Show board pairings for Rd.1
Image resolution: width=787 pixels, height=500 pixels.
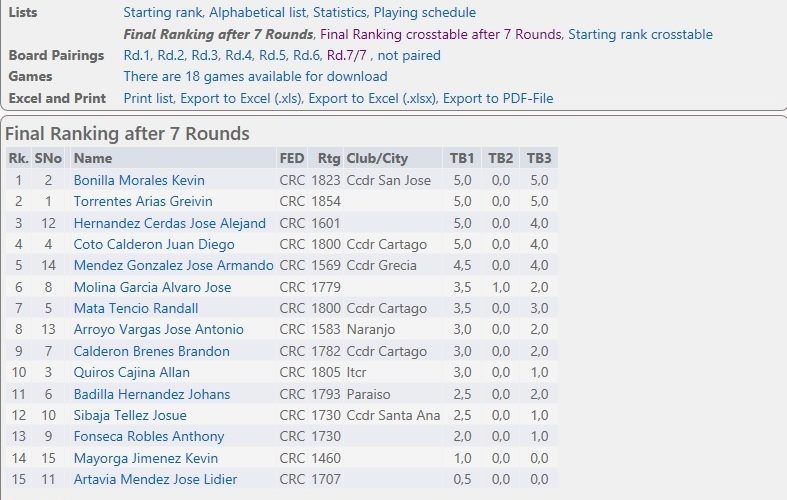(137, 56)
